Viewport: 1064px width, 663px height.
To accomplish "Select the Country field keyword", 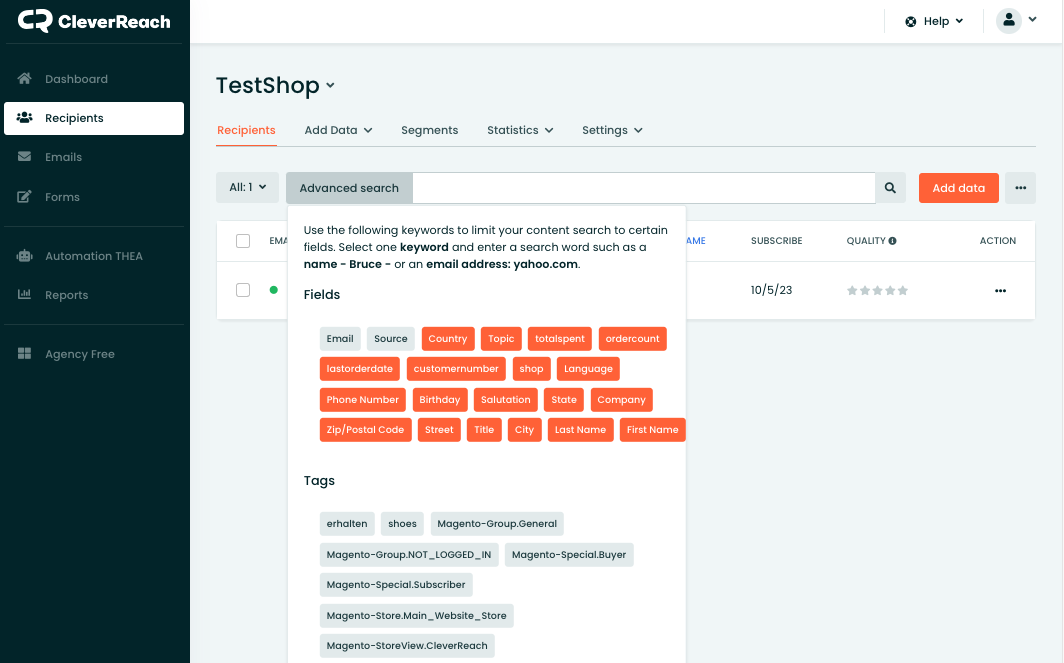I will pyautogui.click(x=447, y=339).
